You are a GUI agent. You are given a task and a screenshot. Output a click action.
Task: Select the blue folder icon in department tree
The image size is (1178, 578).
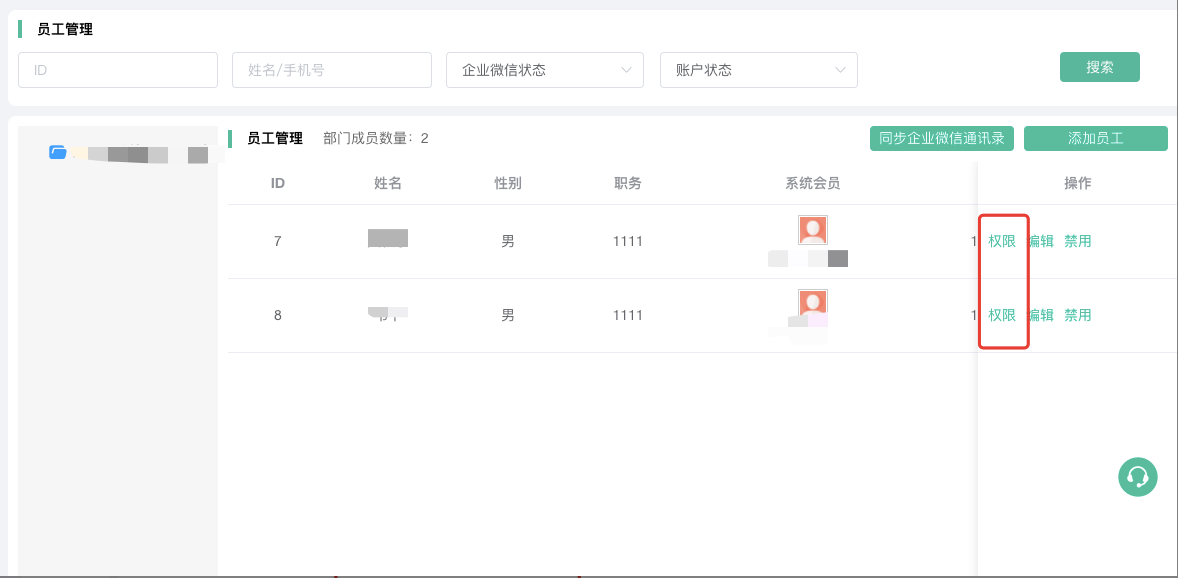[58, 153]
